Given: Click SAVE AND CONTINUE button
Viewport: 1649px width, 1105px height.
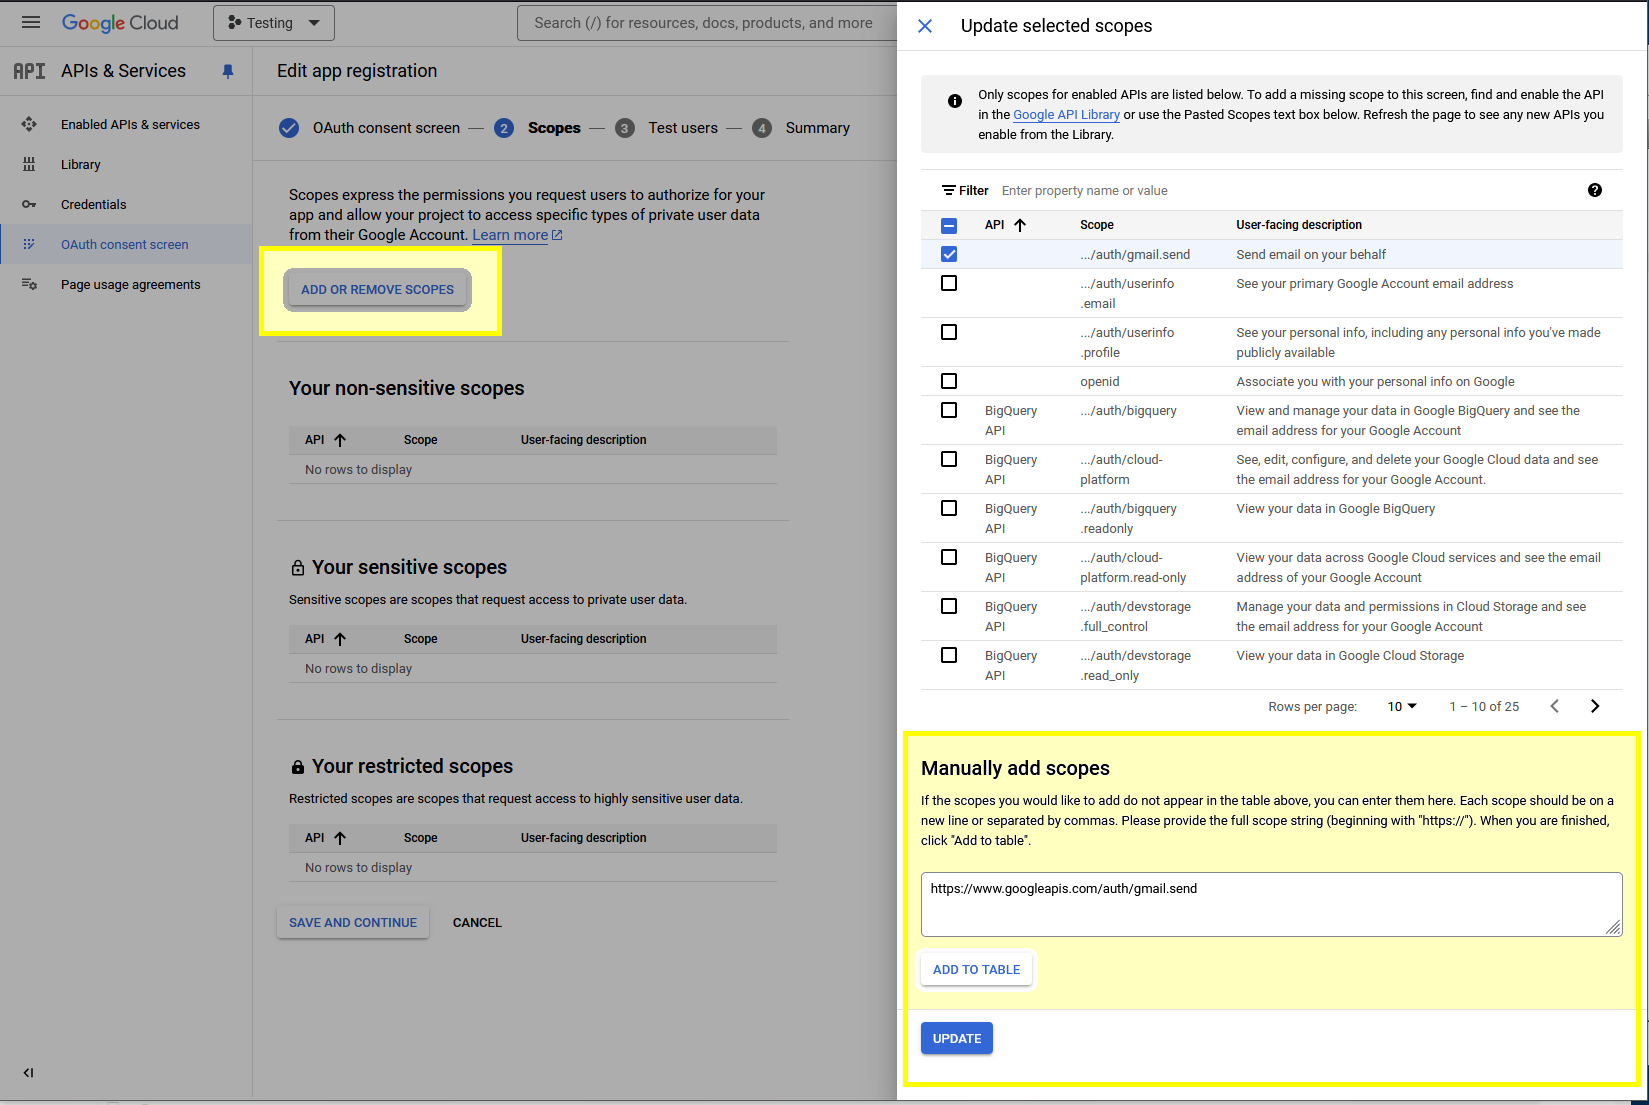Looking at the screenshot, I should pos(353,923).
